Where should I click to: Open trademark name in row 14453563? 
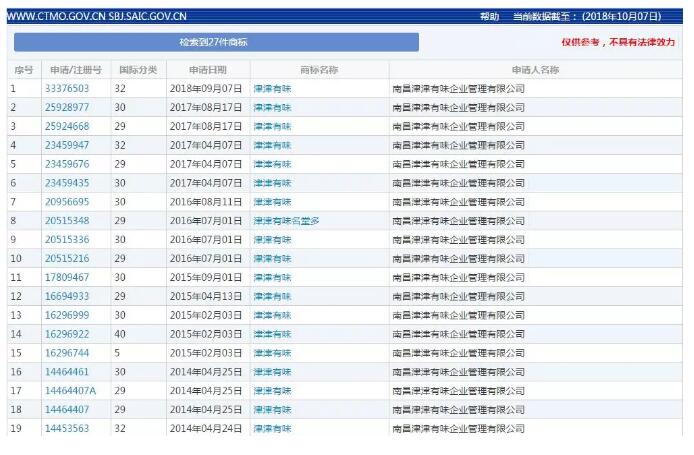272,428
